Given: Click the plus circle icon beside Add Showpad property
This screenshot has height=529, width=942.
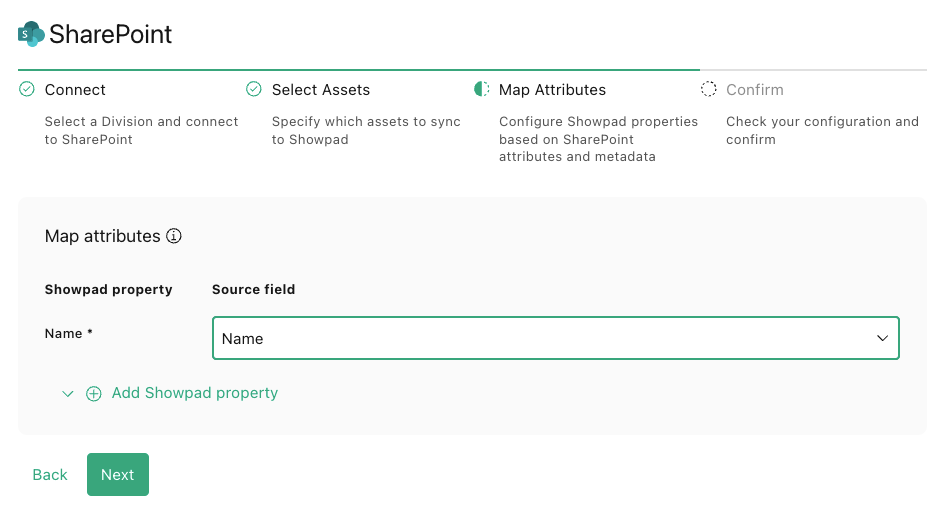Looking at the screenshot, I should pyautogui.click(x=94, y=393).
